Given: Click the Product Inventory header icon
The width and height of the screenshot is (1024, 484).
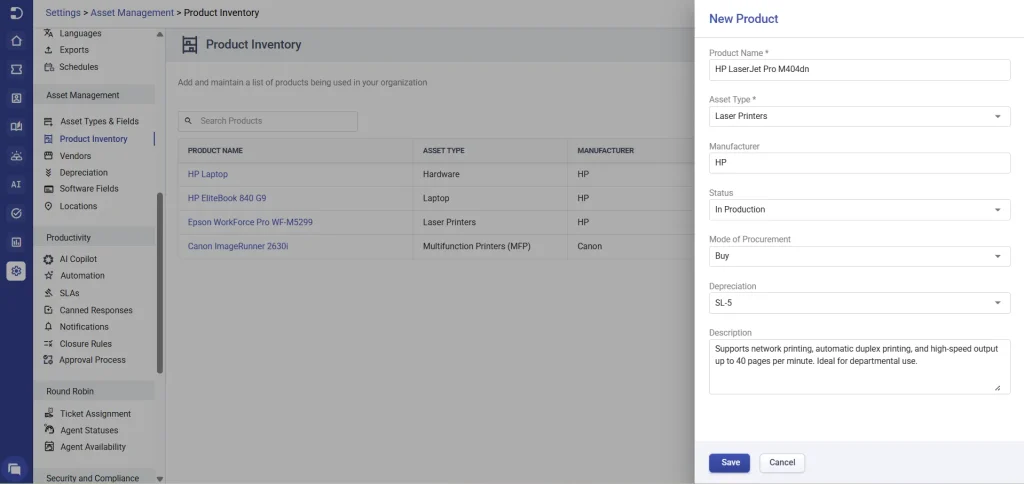Looking at the screenshot, I should pyautogui.click(x=189, y=44).
